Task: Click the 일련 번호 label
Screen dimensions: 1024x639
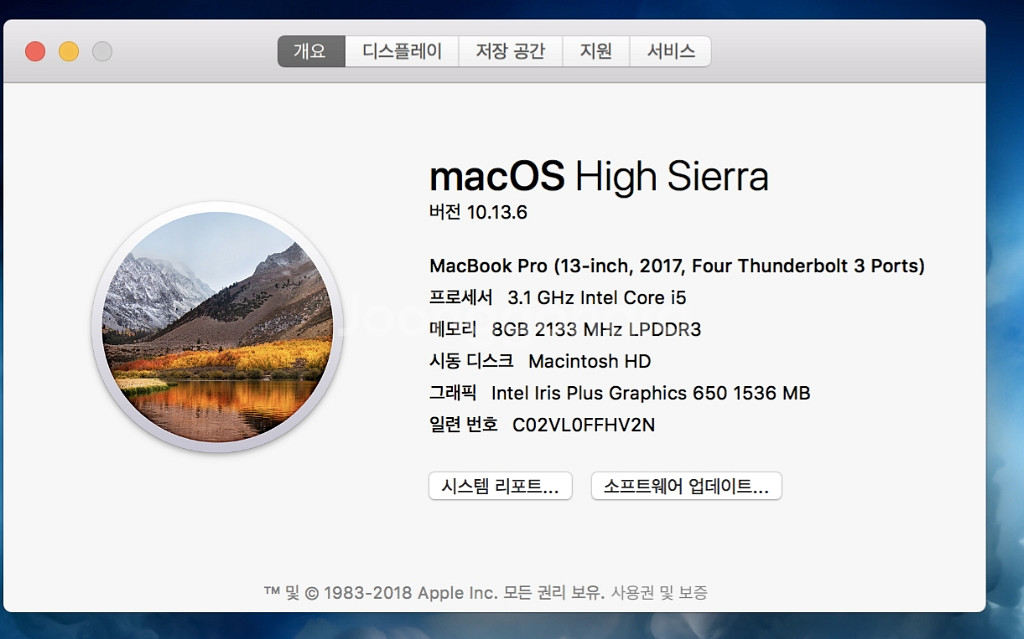Action: 463,425
